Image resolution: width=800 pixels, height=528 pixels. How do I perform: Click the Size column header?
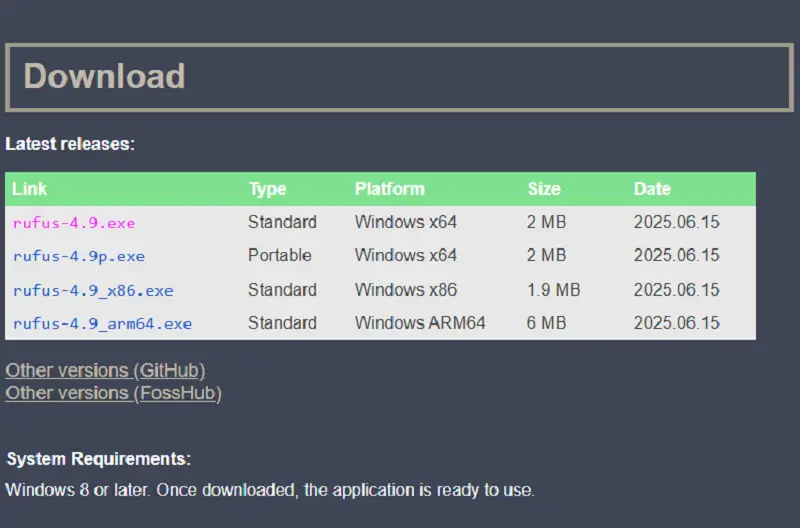click(544, 189)
